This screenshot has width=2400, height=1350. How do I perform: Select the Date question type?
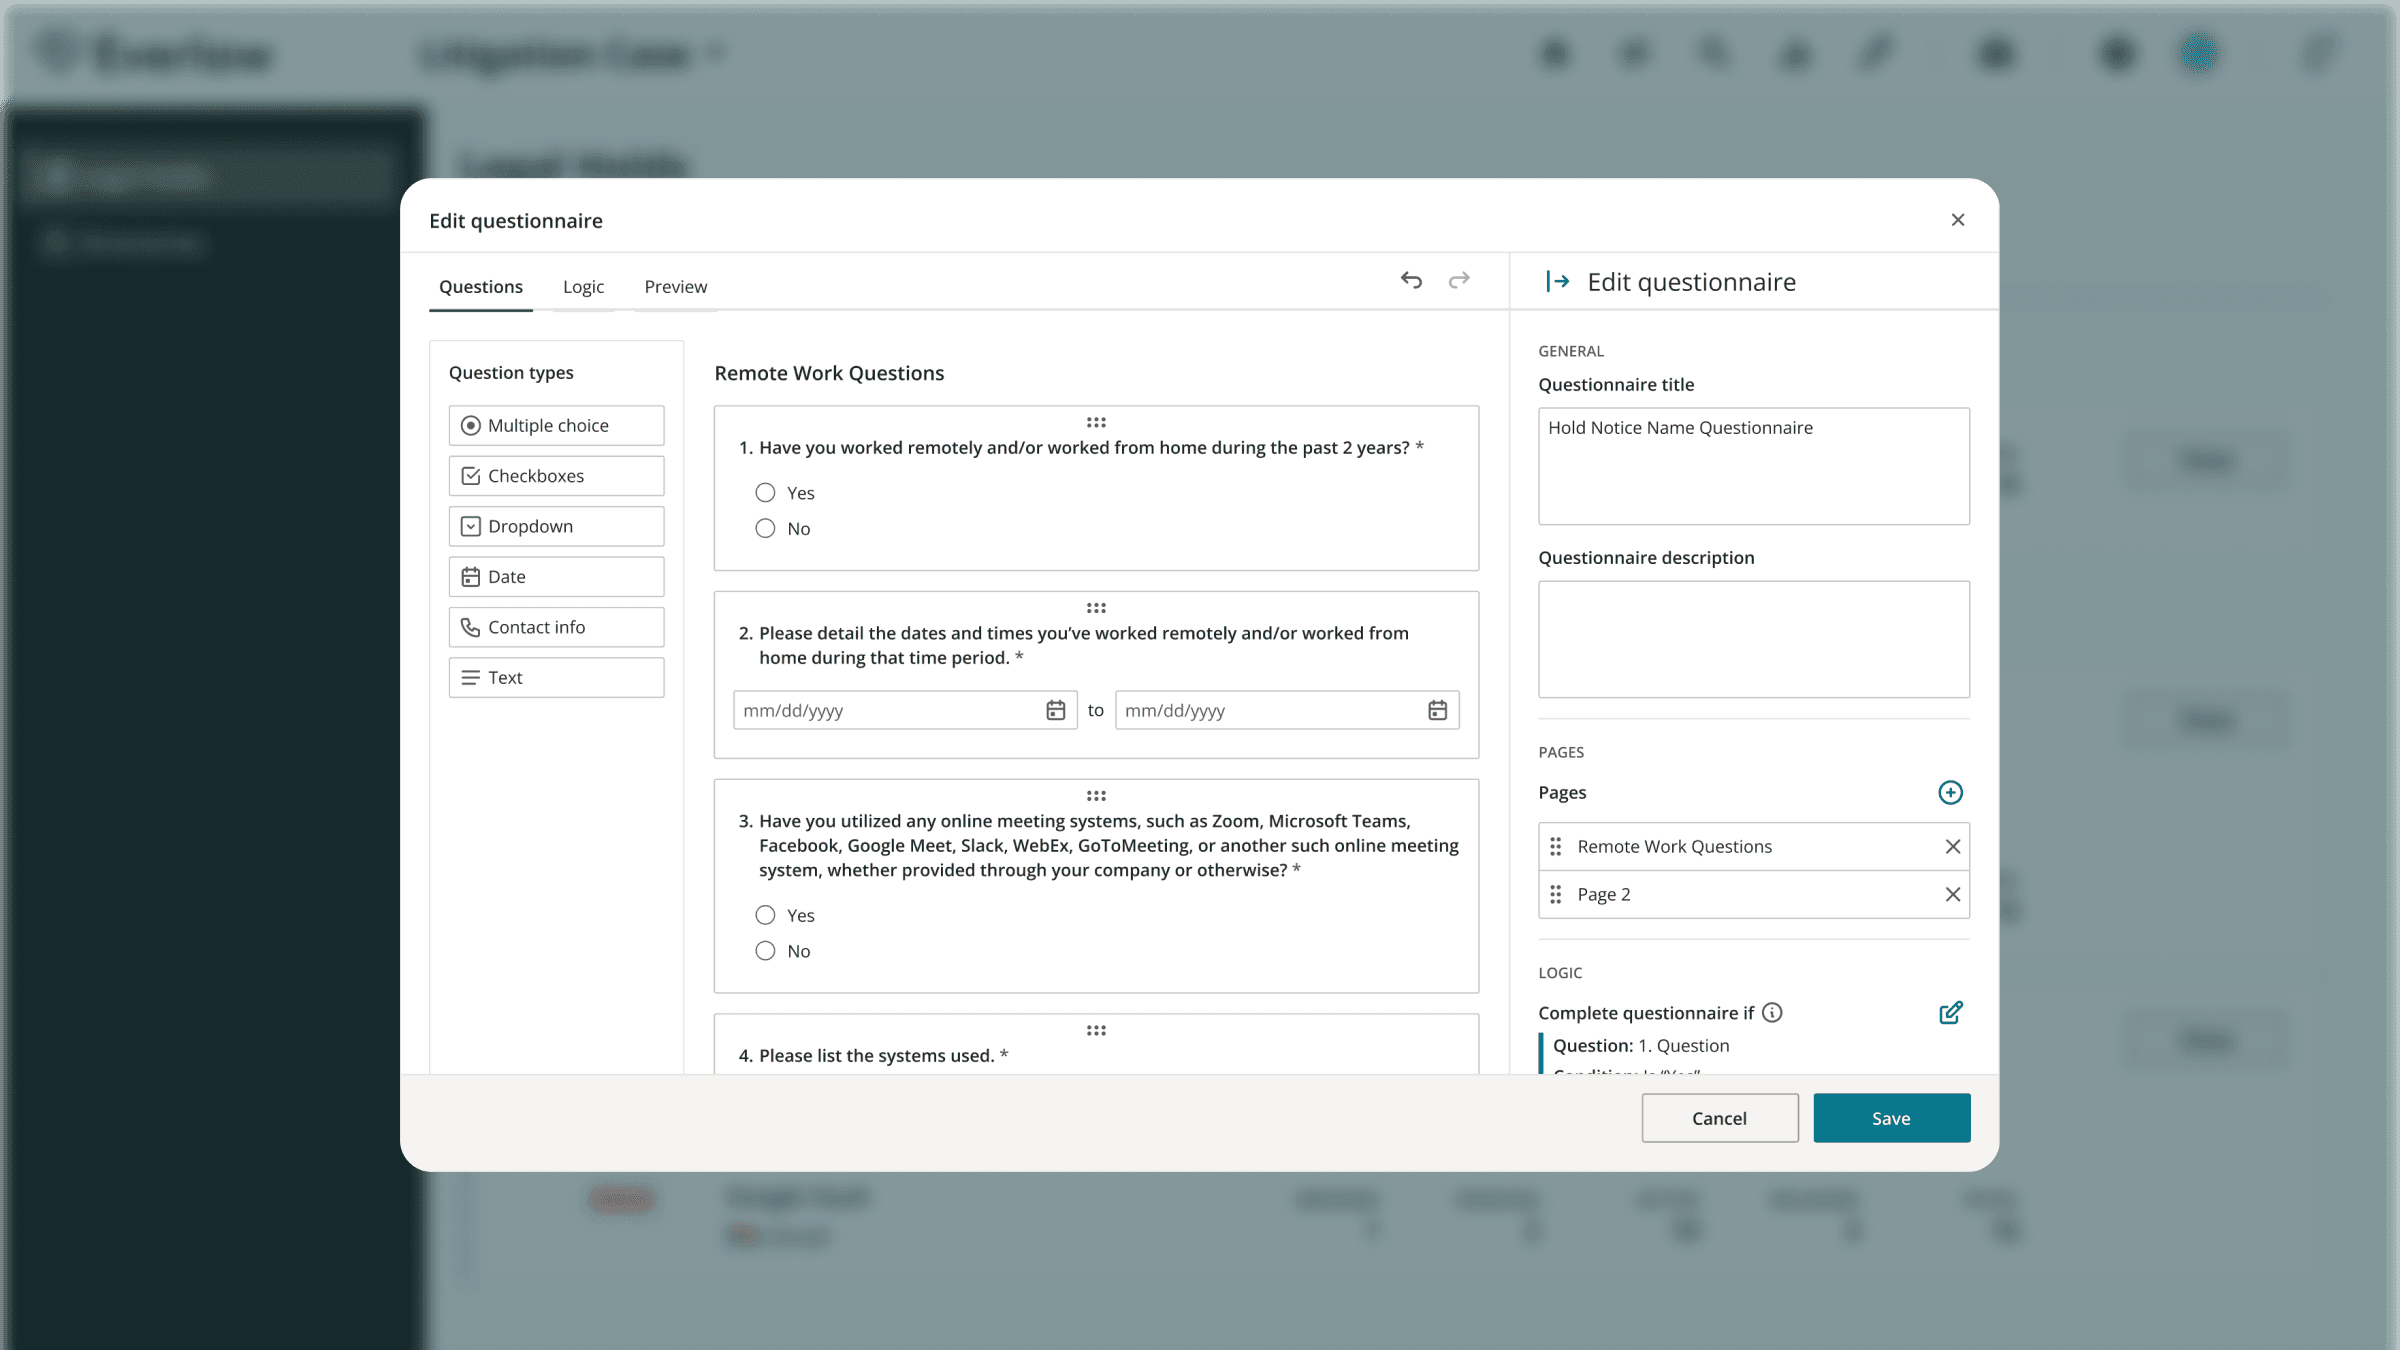pyautogui.click(x=556, y=576)
